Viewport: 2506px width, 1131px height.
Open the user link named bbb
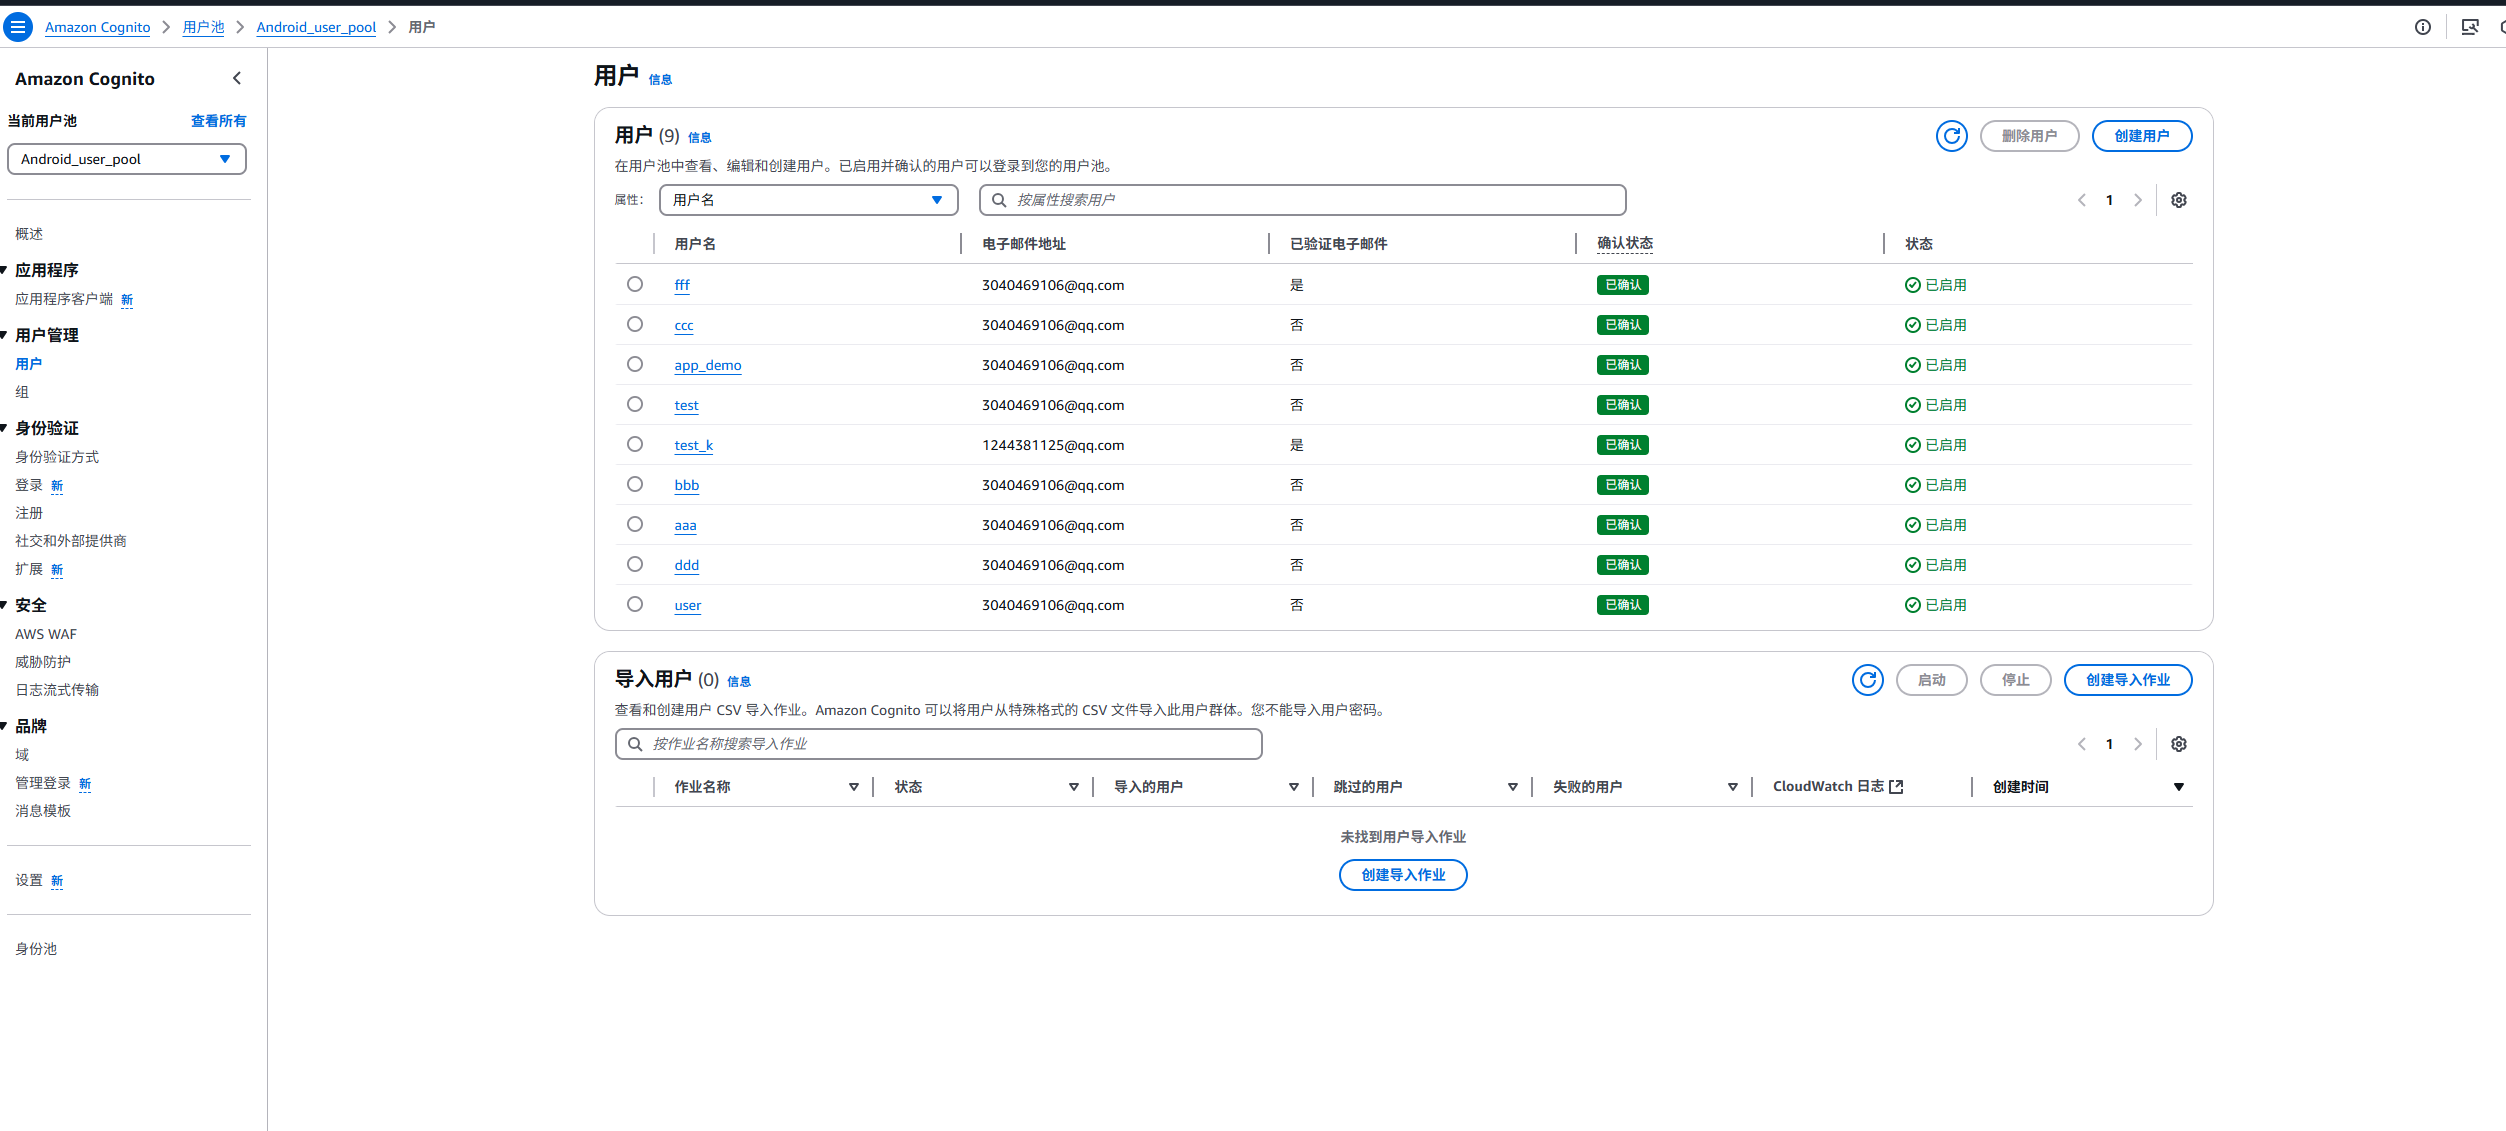[x=686, y=485]
